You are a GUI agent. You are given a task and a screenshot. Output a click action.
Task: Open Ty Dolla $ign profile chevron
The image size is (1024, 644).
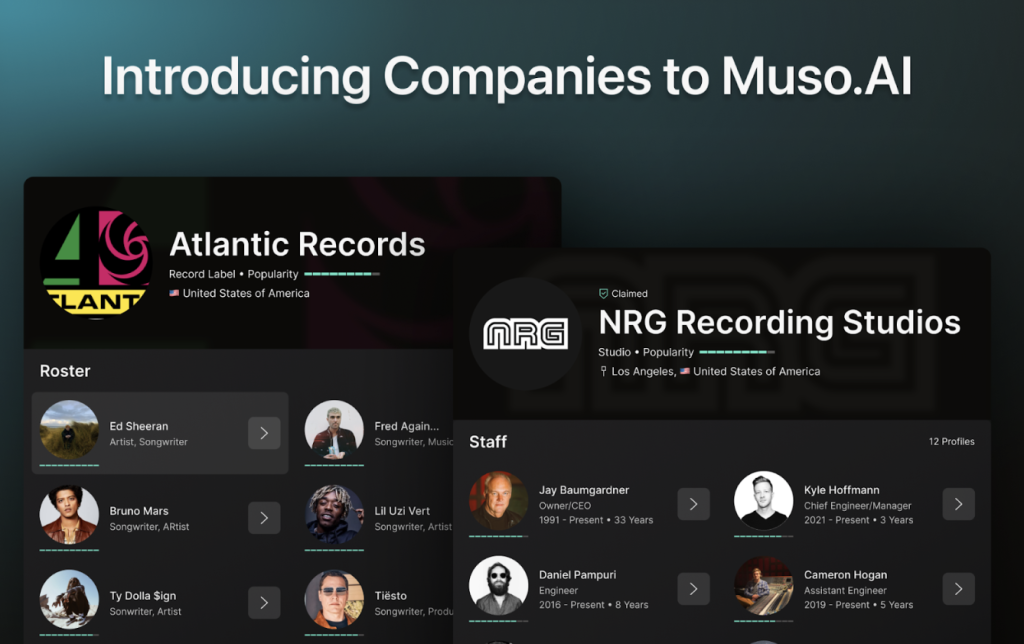point(264,603)
